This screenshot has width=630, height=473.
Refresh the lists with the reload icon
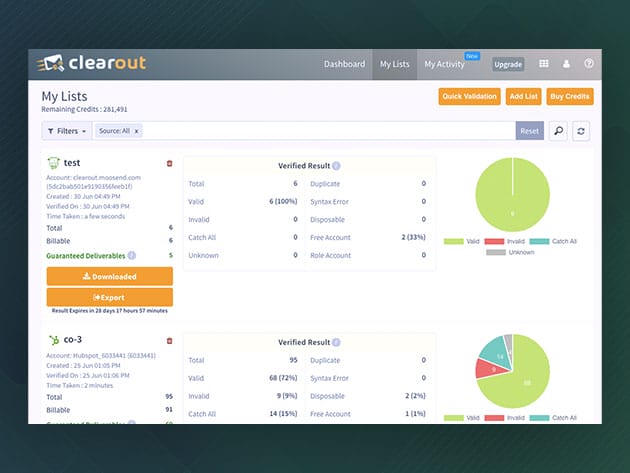(581, 131)
